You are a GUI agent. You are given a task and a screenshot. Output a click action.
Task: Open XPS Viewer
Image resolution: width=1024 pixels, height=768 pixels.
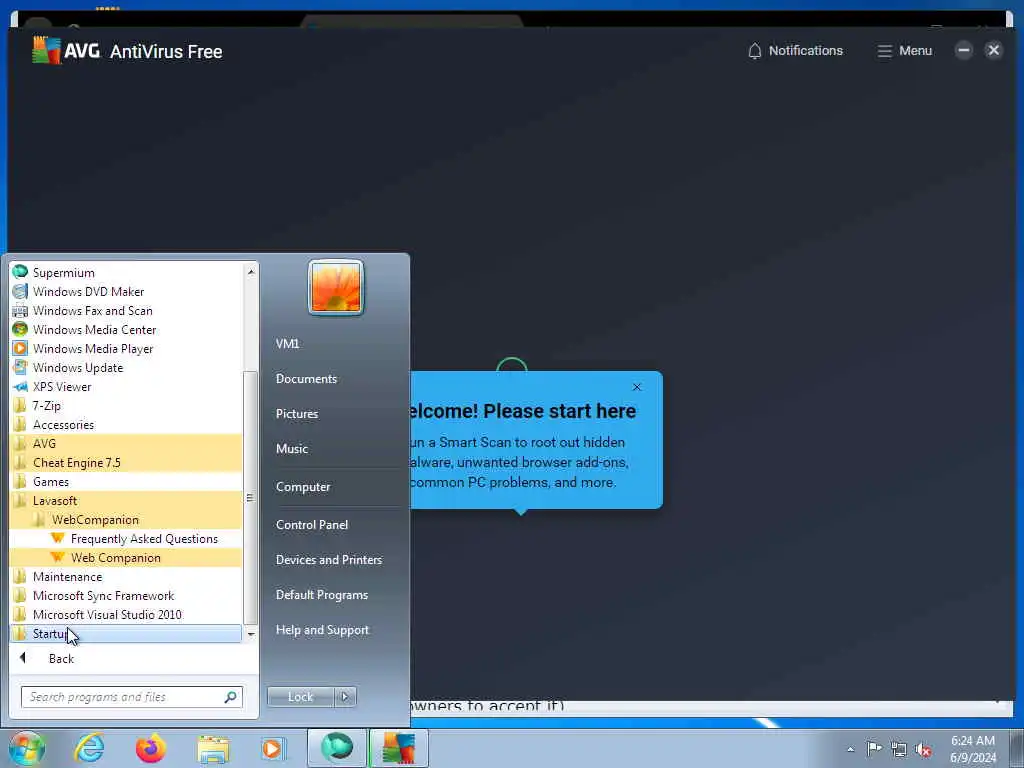[126, 386]
